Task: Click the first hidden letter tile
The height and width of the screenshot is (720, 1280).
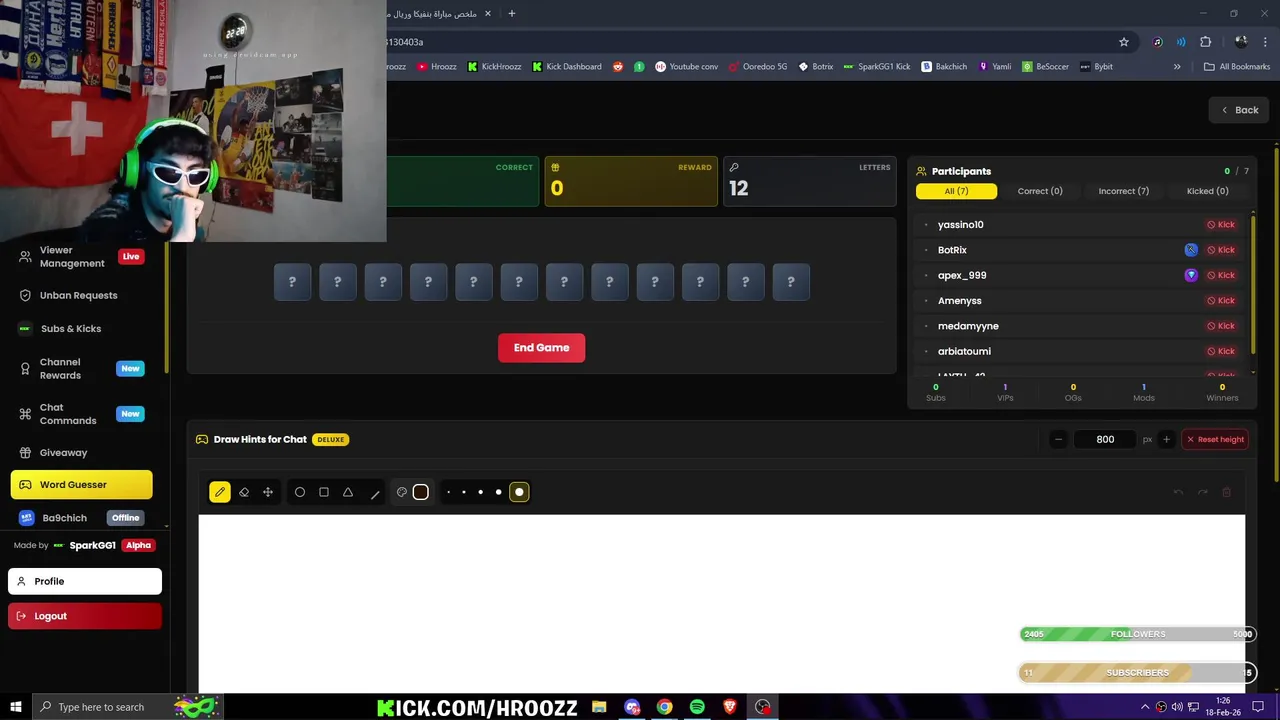Action: 292,282
